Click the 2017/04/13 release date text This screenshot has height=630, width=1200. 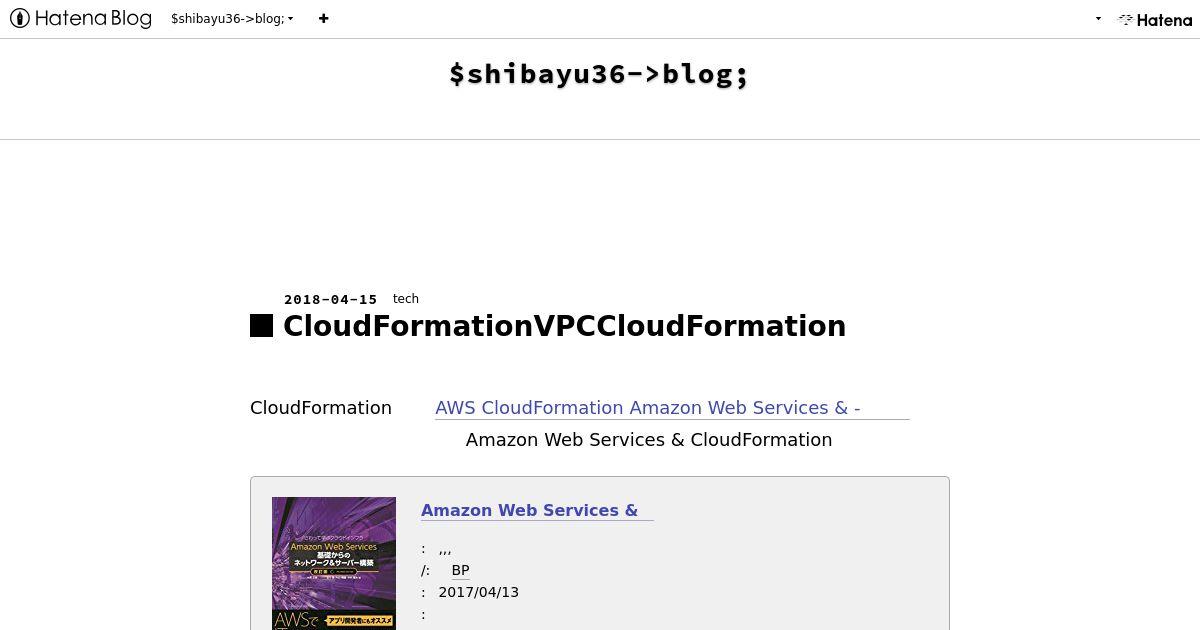click(479, 592)
